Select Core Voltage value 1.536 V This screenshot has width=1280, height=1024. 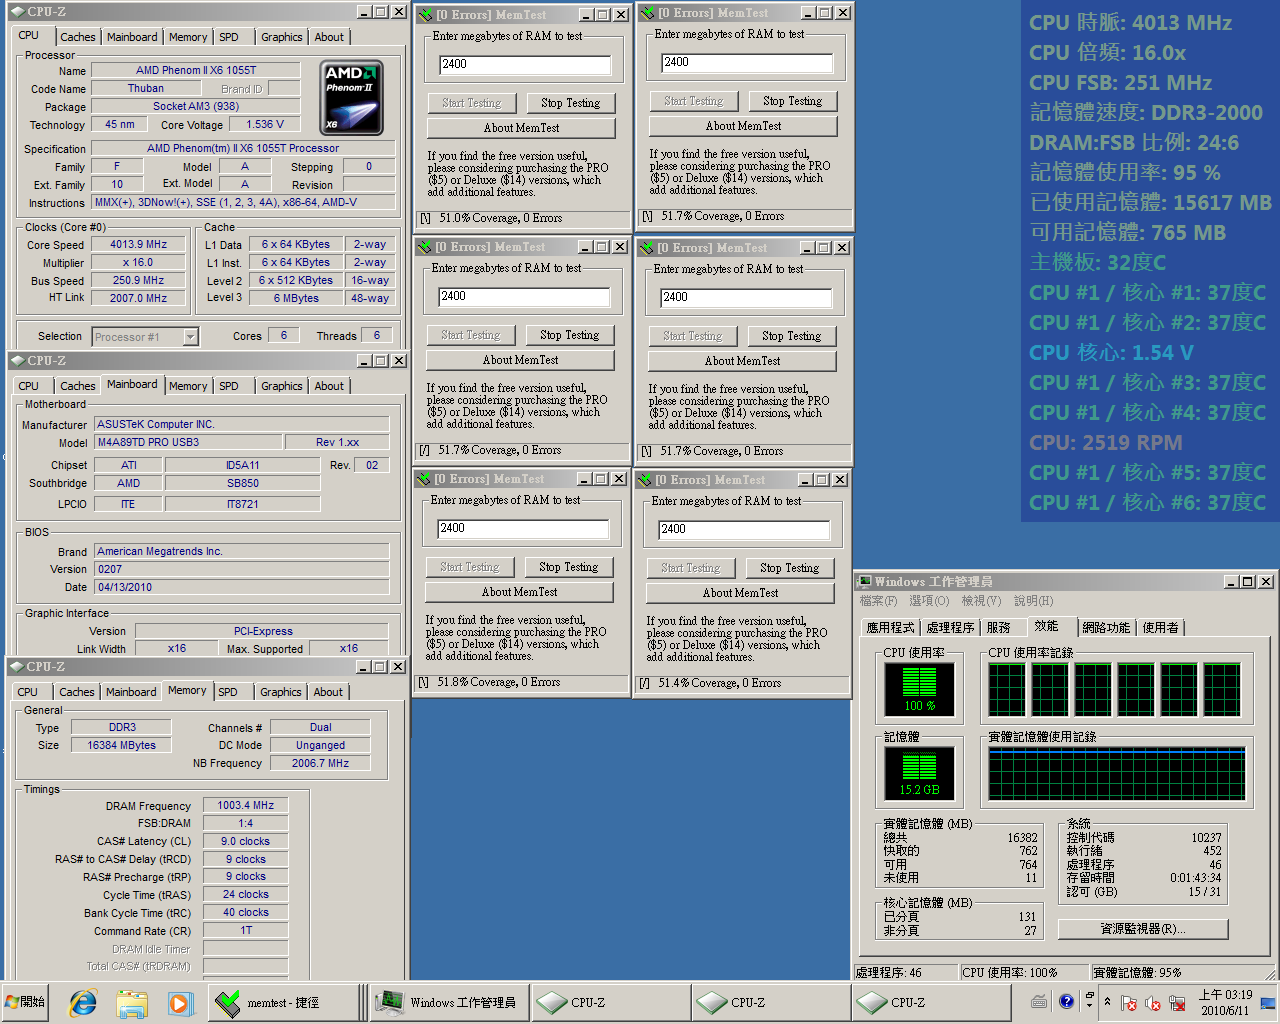265,125
